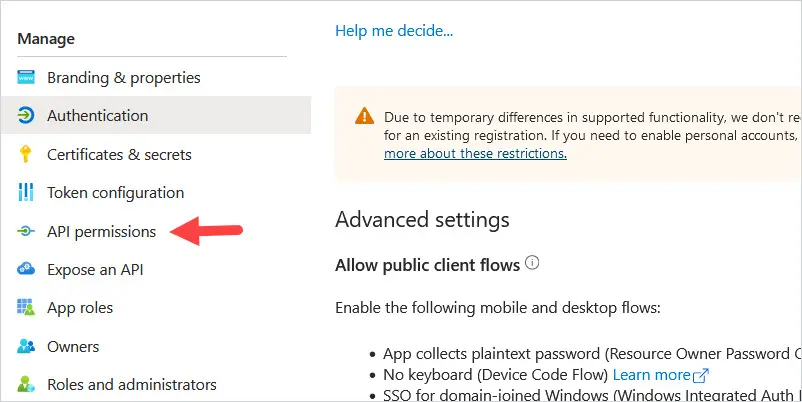Viewport: 802px width, 402px height.
Task: Go to Expose an API section
Action: coord(95,270)
